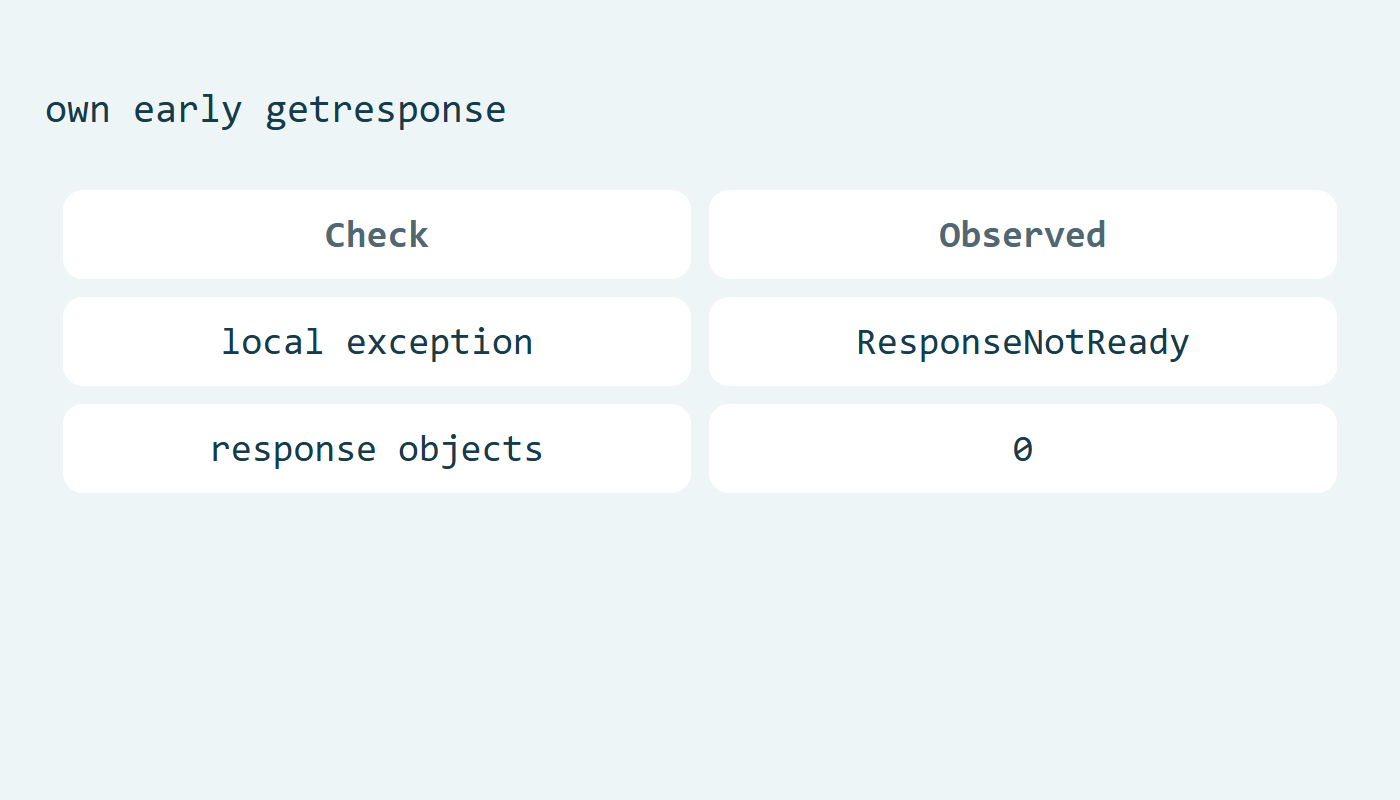1400x800 pixels.
Task: Click the word 'local' in the table
Action: click(x=272, y=341)
